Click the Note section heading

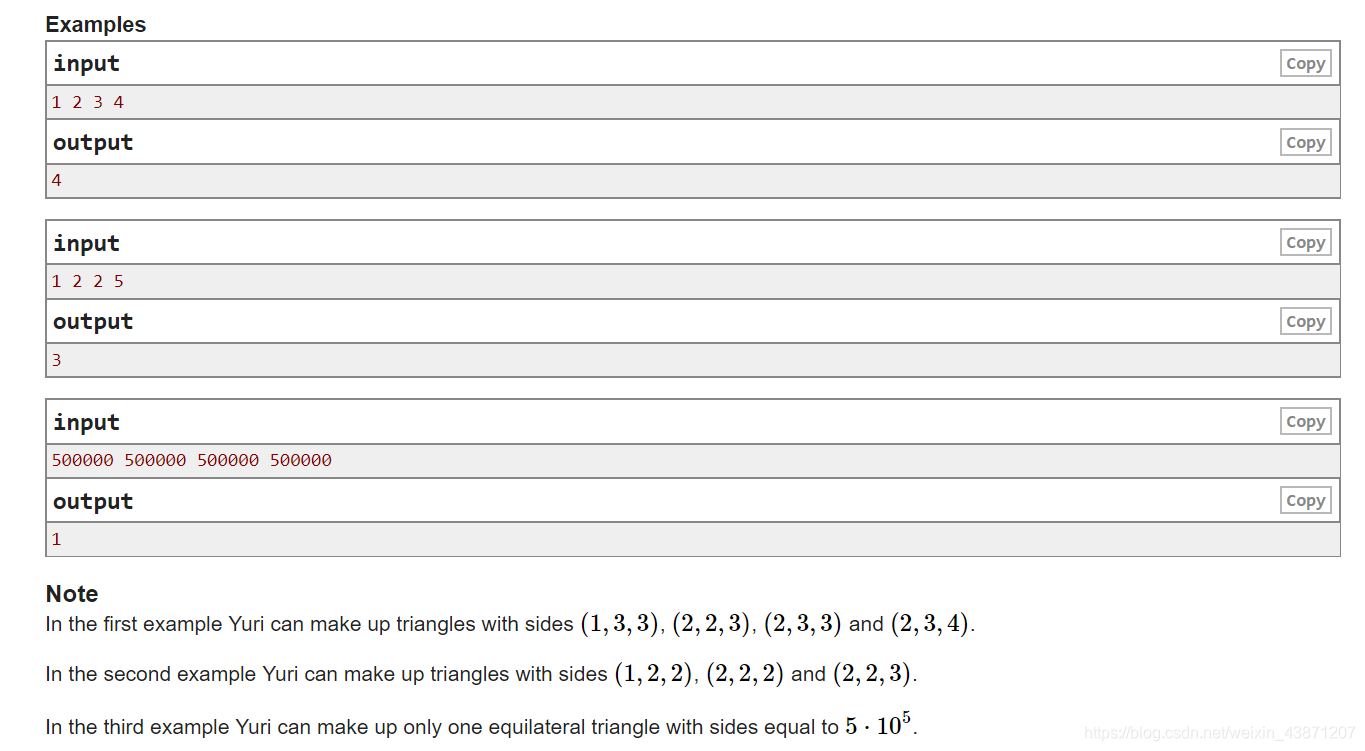point(71,593)
